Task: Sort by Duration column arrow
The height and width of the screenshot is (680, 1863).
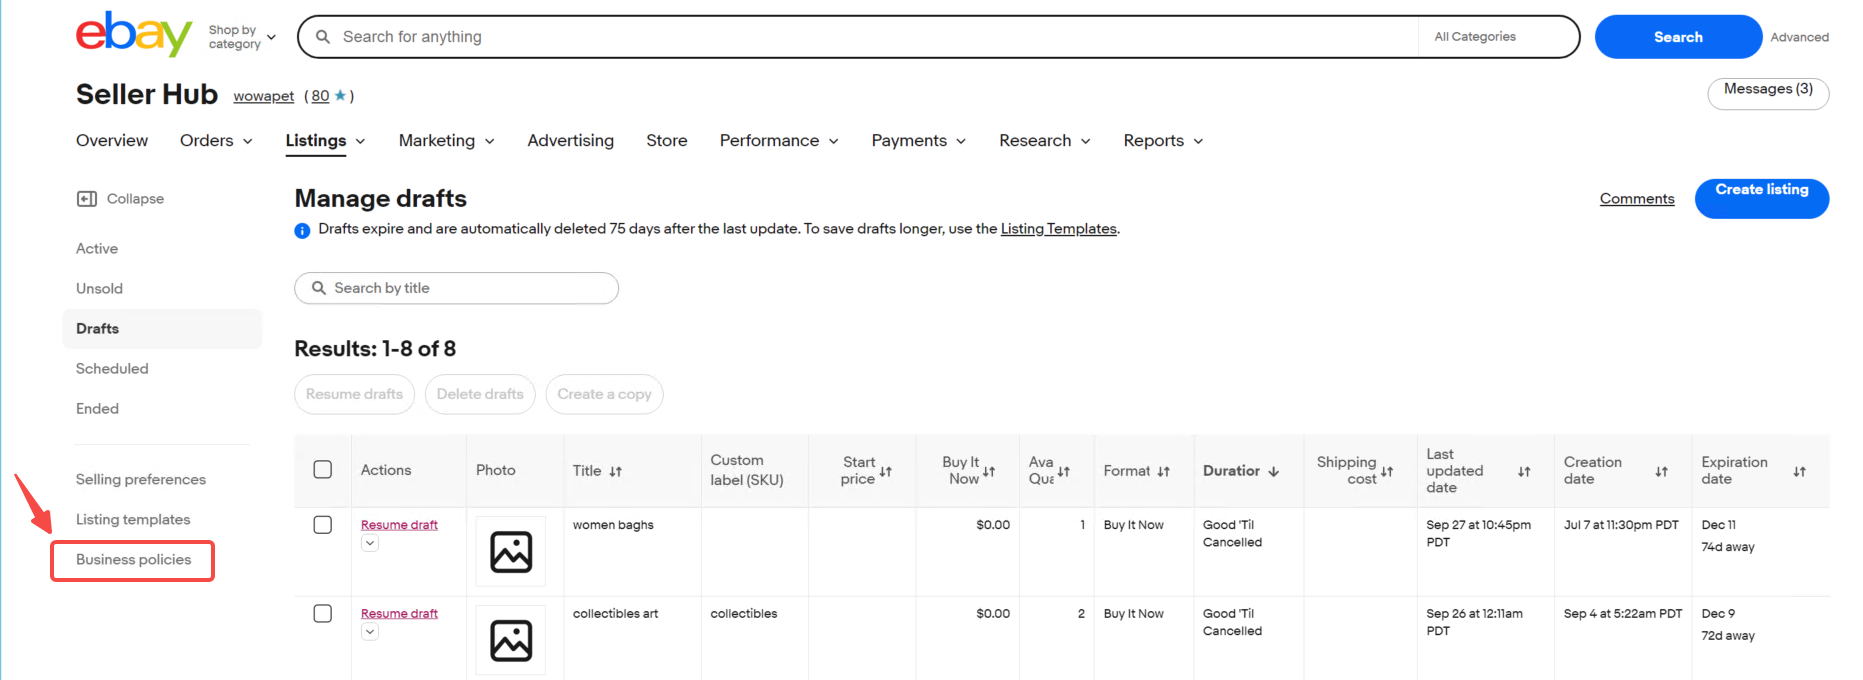Action: [x=1274, y=471]
